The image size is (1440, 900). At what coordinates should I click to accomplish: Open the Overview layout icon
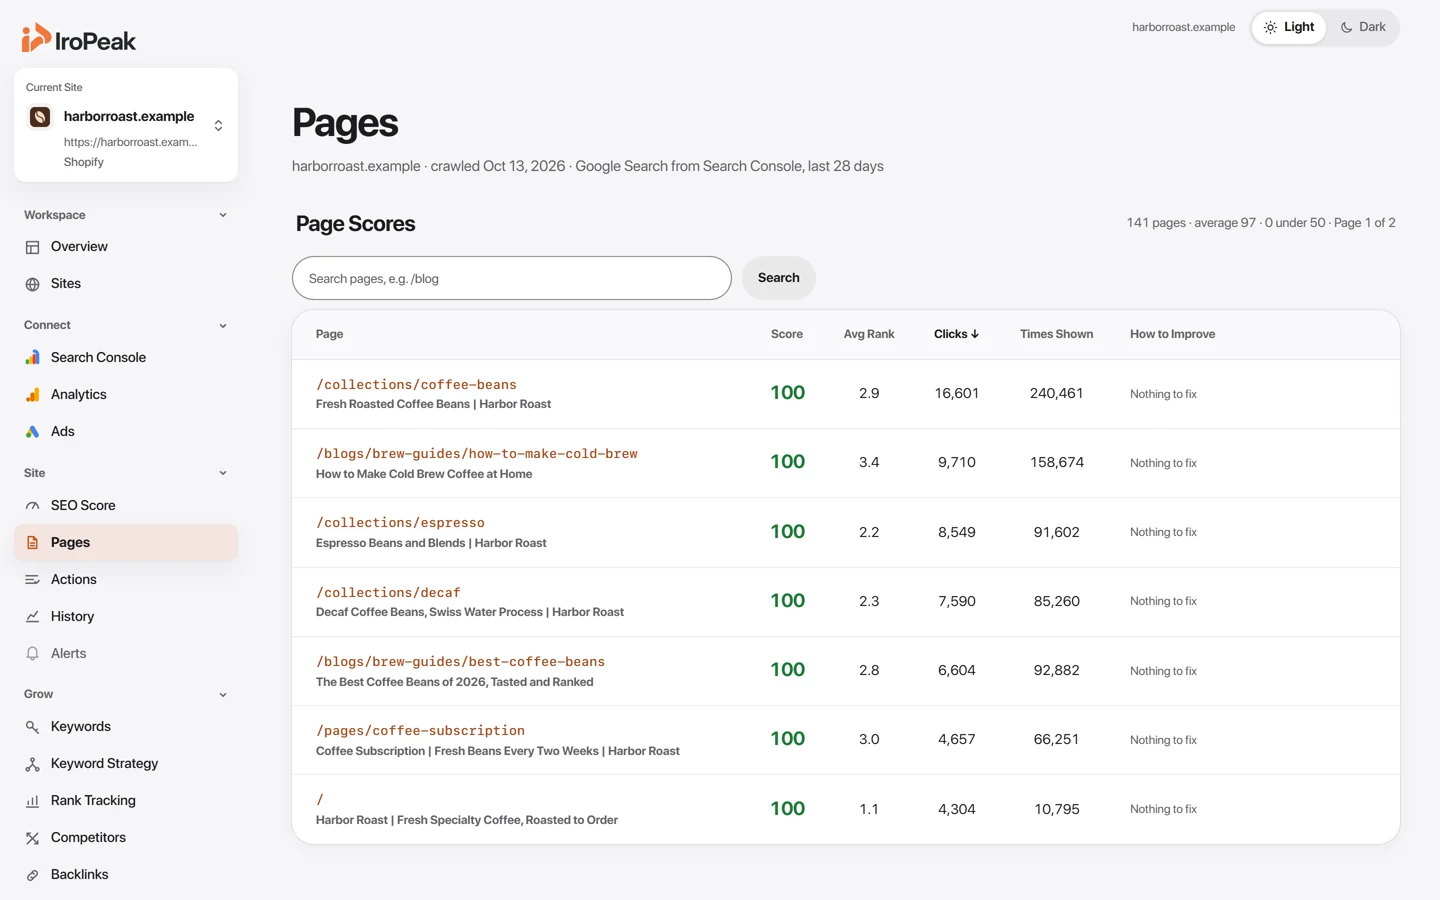tap(32, 247)
